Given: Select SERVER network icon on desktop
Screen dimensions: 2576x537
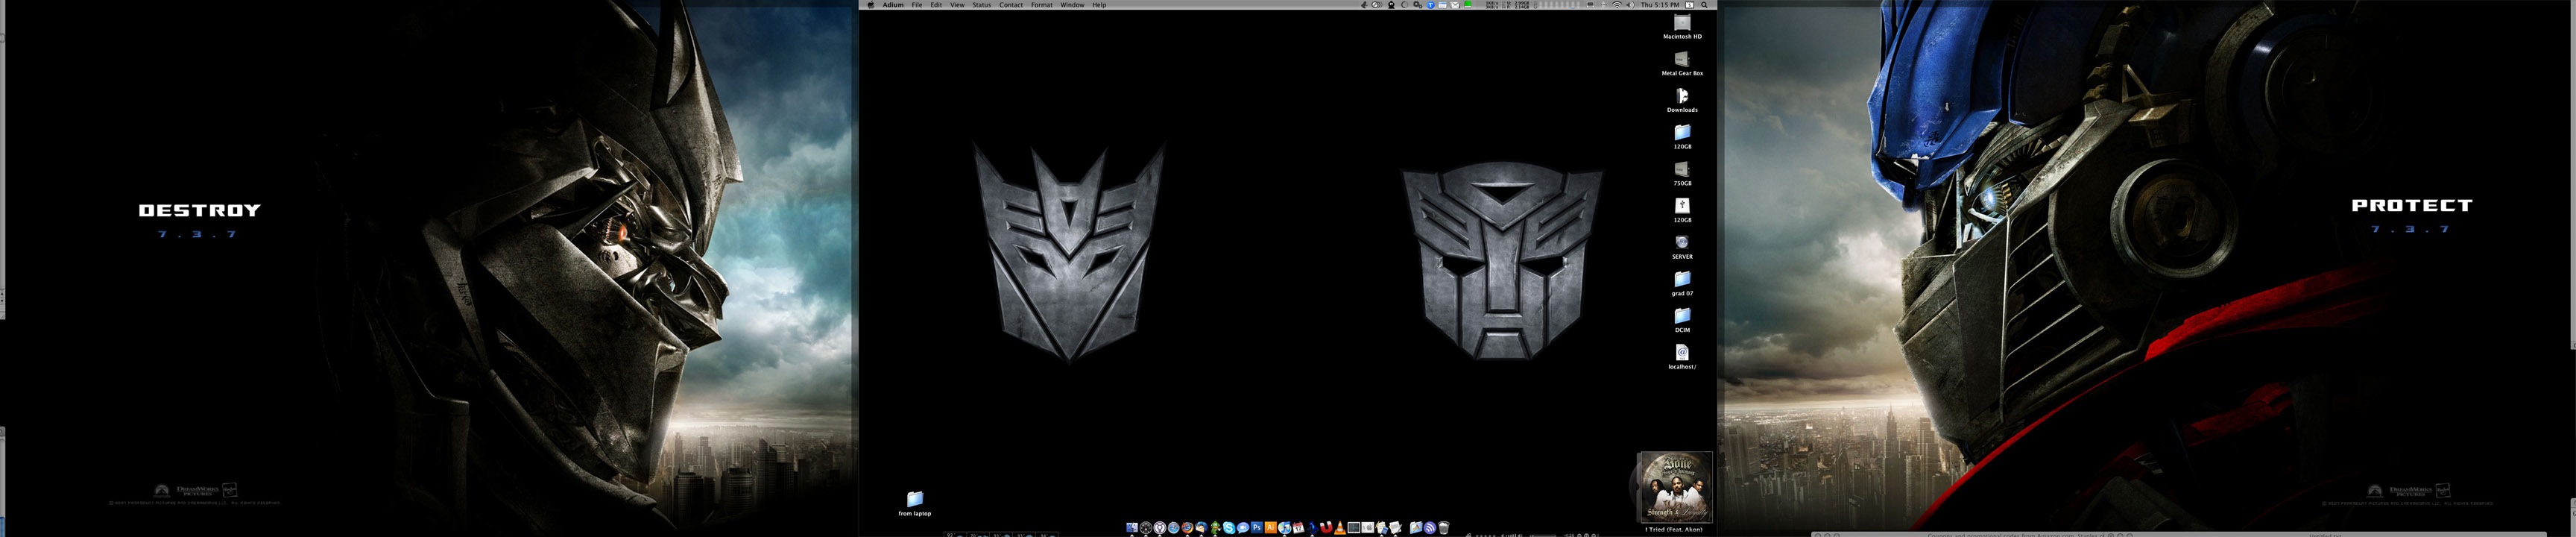Looking at the screenshot, I should pyautogui.click(x=1682, y=243).
